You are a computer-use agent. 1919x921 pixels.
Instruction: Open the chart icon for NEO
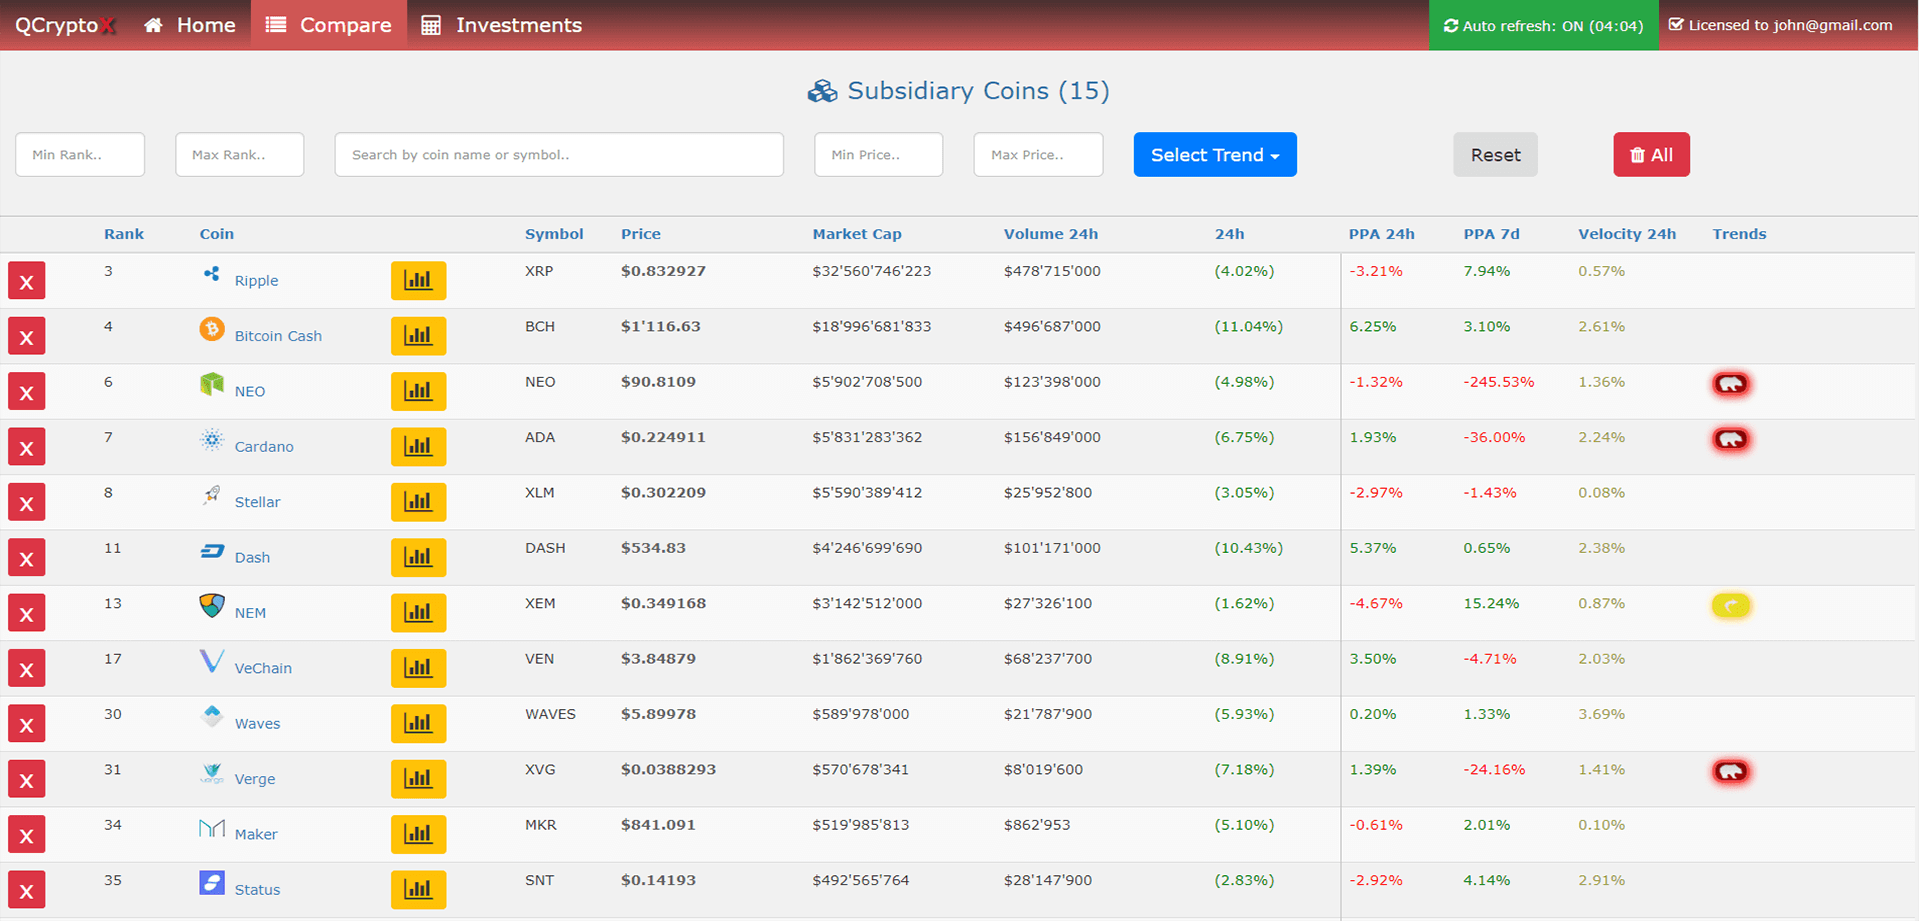[x=418, y=392]
